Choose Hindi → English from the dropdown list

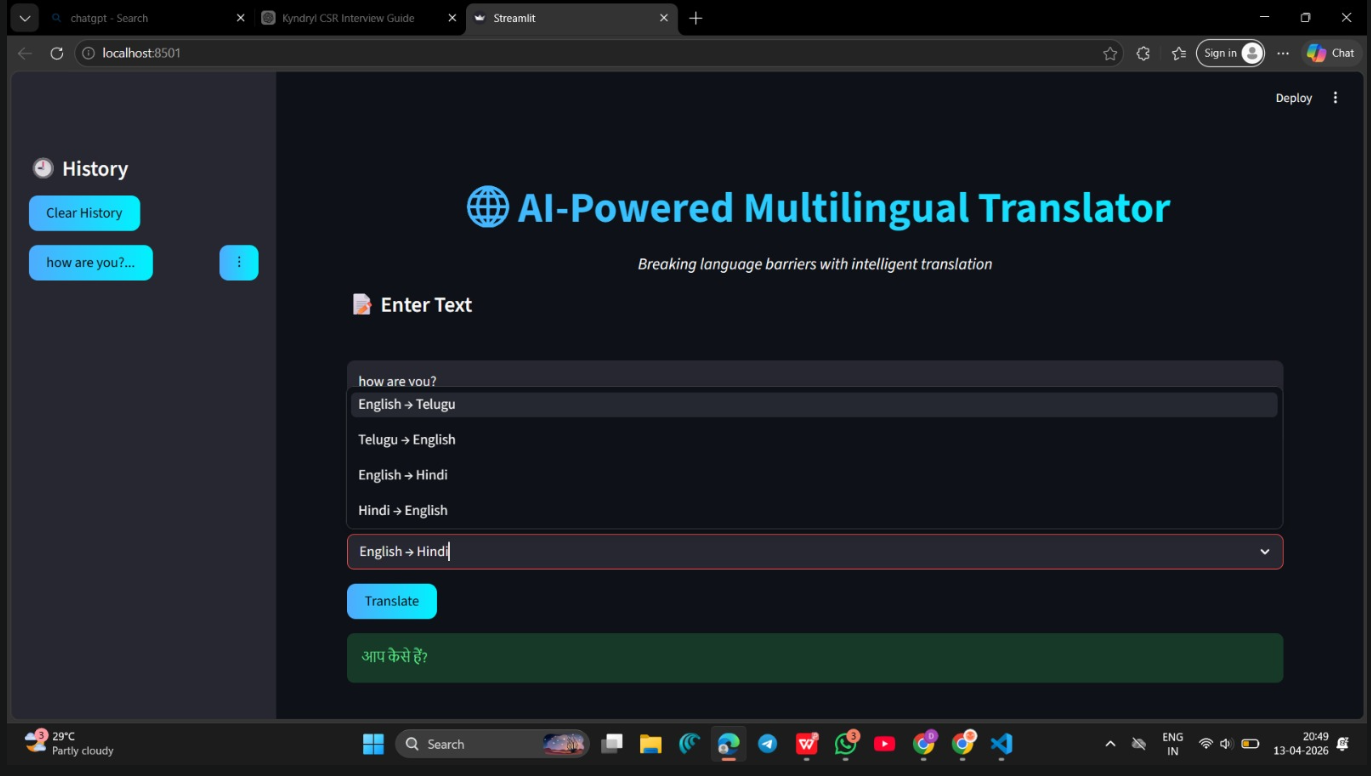tap(814, 510)
